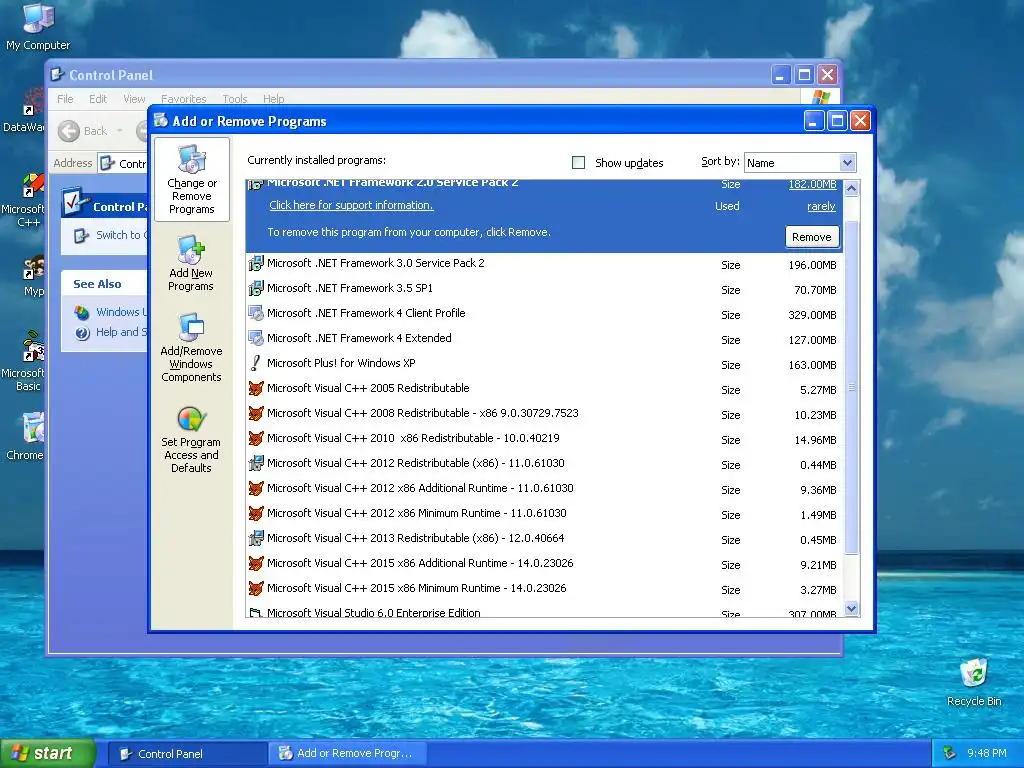Switch to Control Panel taskbar button
This screenshot has height=768, width=1024.
[x=187, y=754]
